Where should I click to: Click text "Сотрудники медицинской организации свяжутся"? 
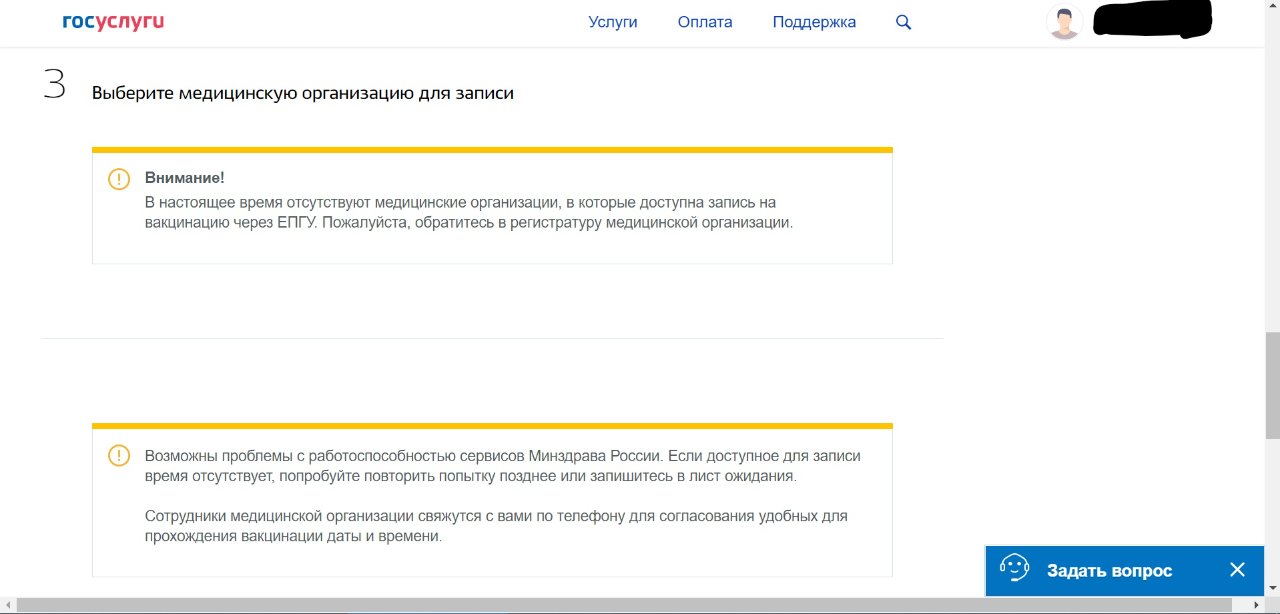coord(495,526)
